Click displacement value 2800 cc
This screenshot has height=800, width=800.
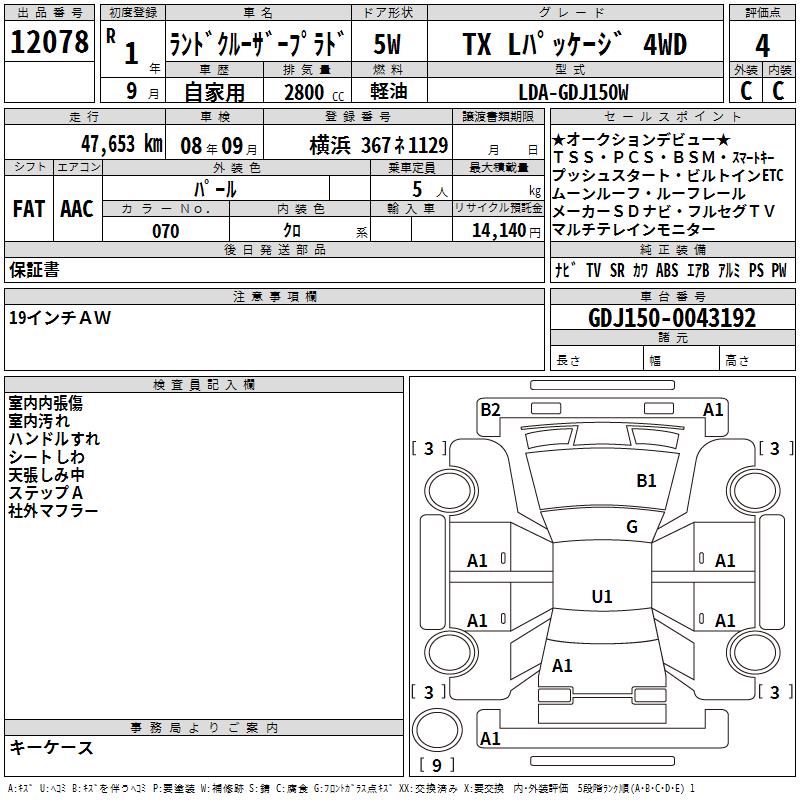314,92
